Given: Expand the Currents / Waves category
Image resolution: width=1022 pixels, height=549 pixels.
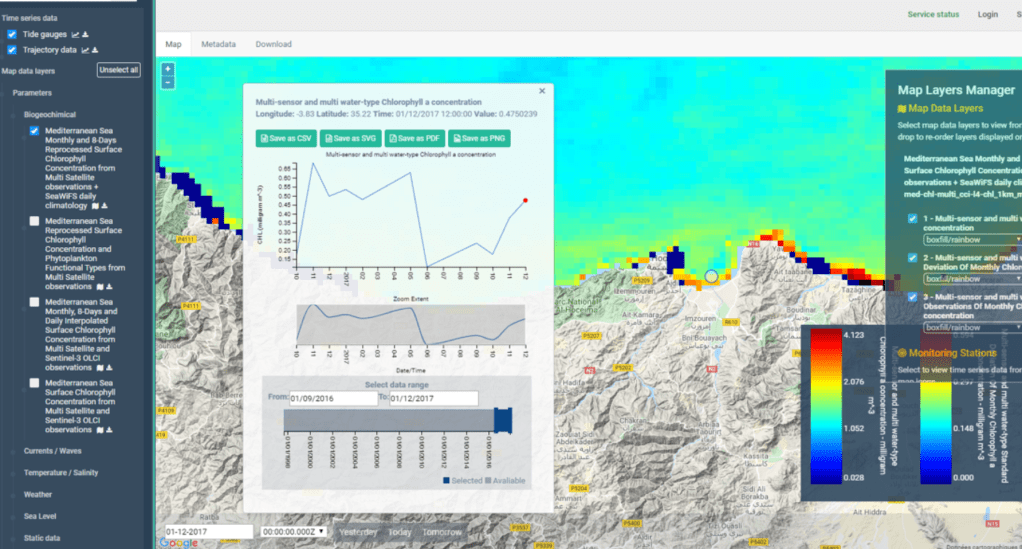Looking at the screenshot, I should (51, 451).
